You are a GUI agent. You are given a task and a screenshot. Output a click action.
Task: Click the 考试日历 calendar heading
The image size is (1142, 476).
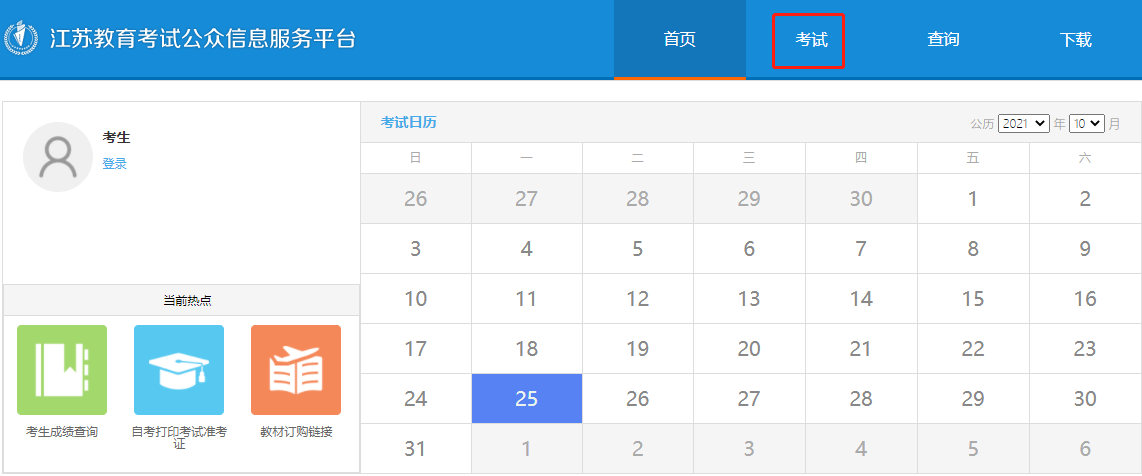[408, 123]
